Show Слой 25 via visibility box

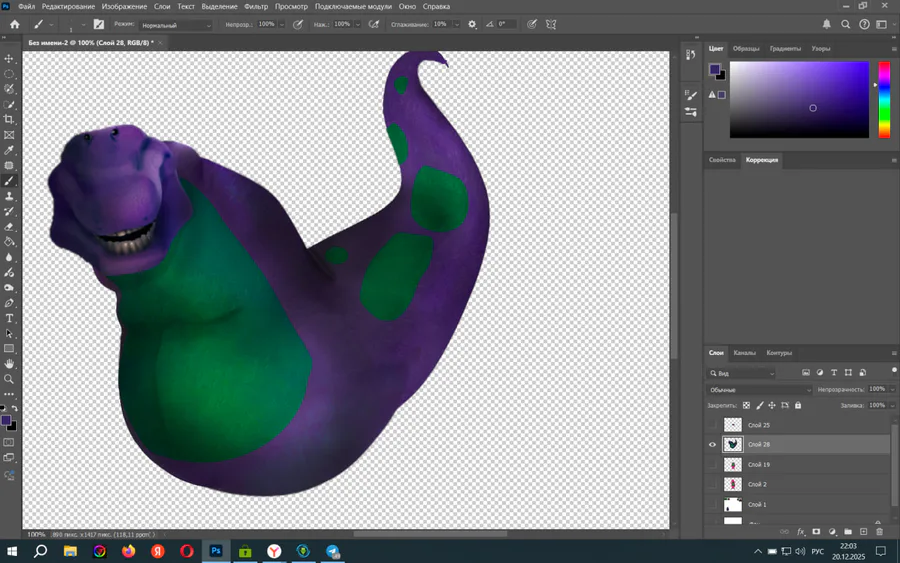[x=712, y=425]
